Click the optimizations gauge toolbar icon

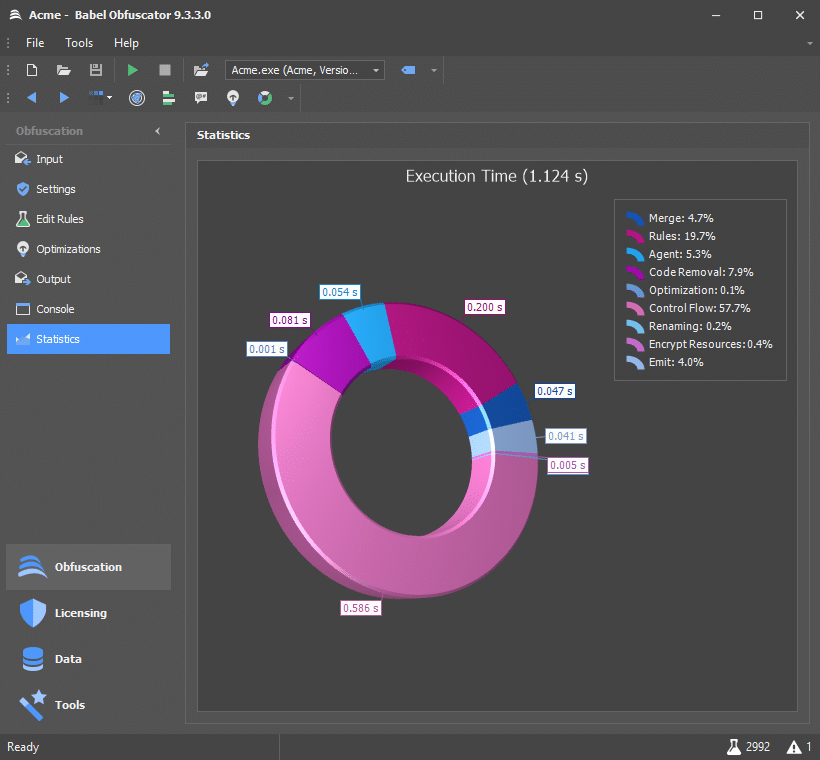(233, 98)
